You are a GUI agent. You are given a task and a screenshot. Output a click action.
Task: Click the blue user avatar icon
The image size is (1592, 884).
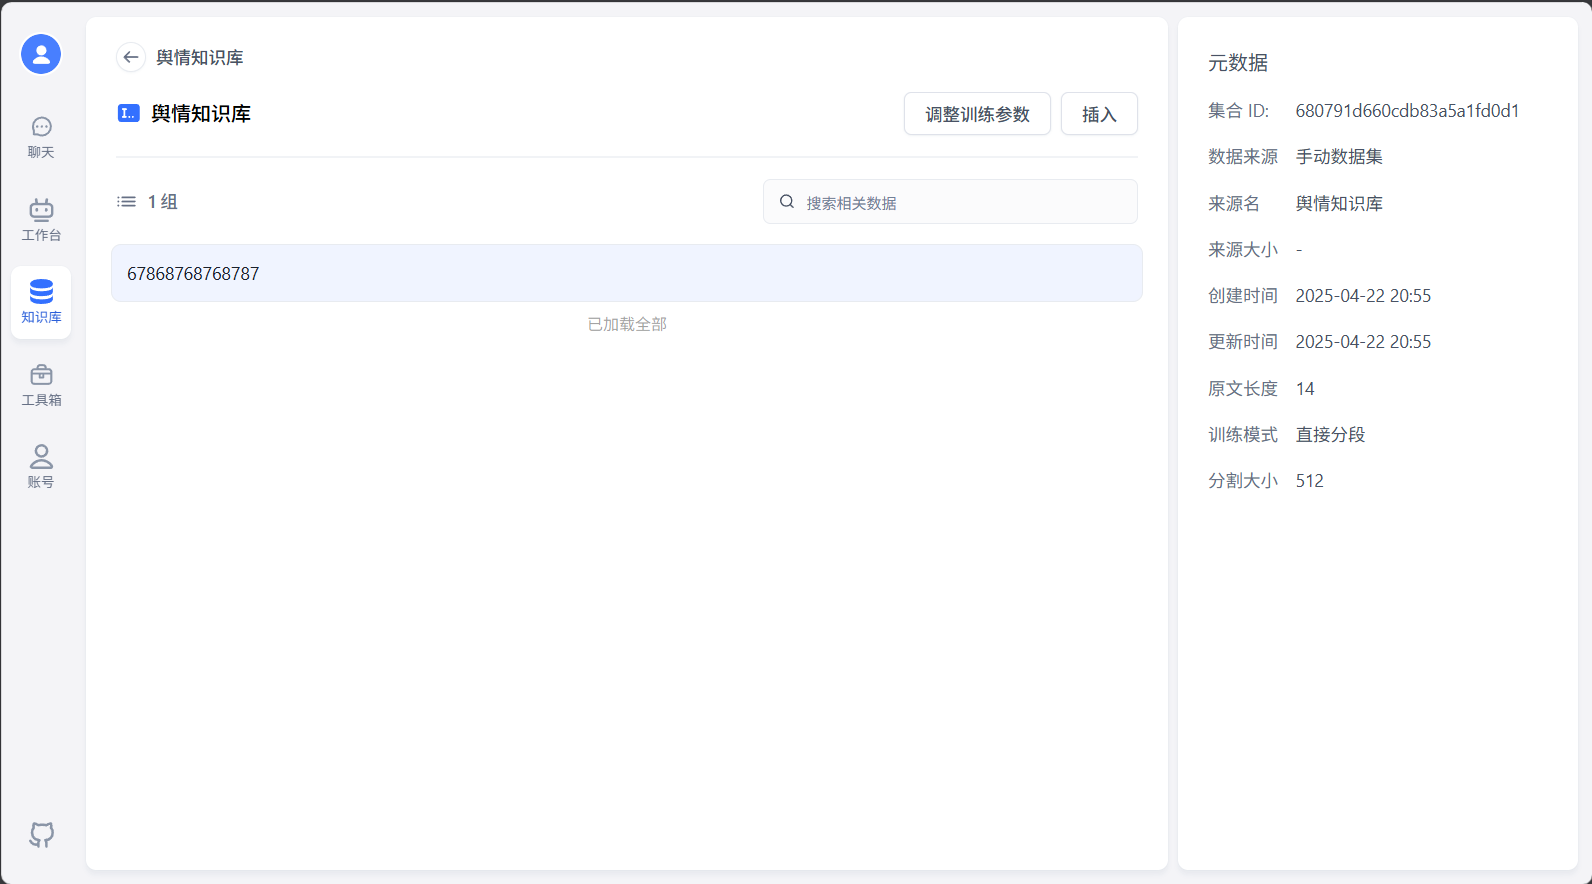[x=41, y=54]
